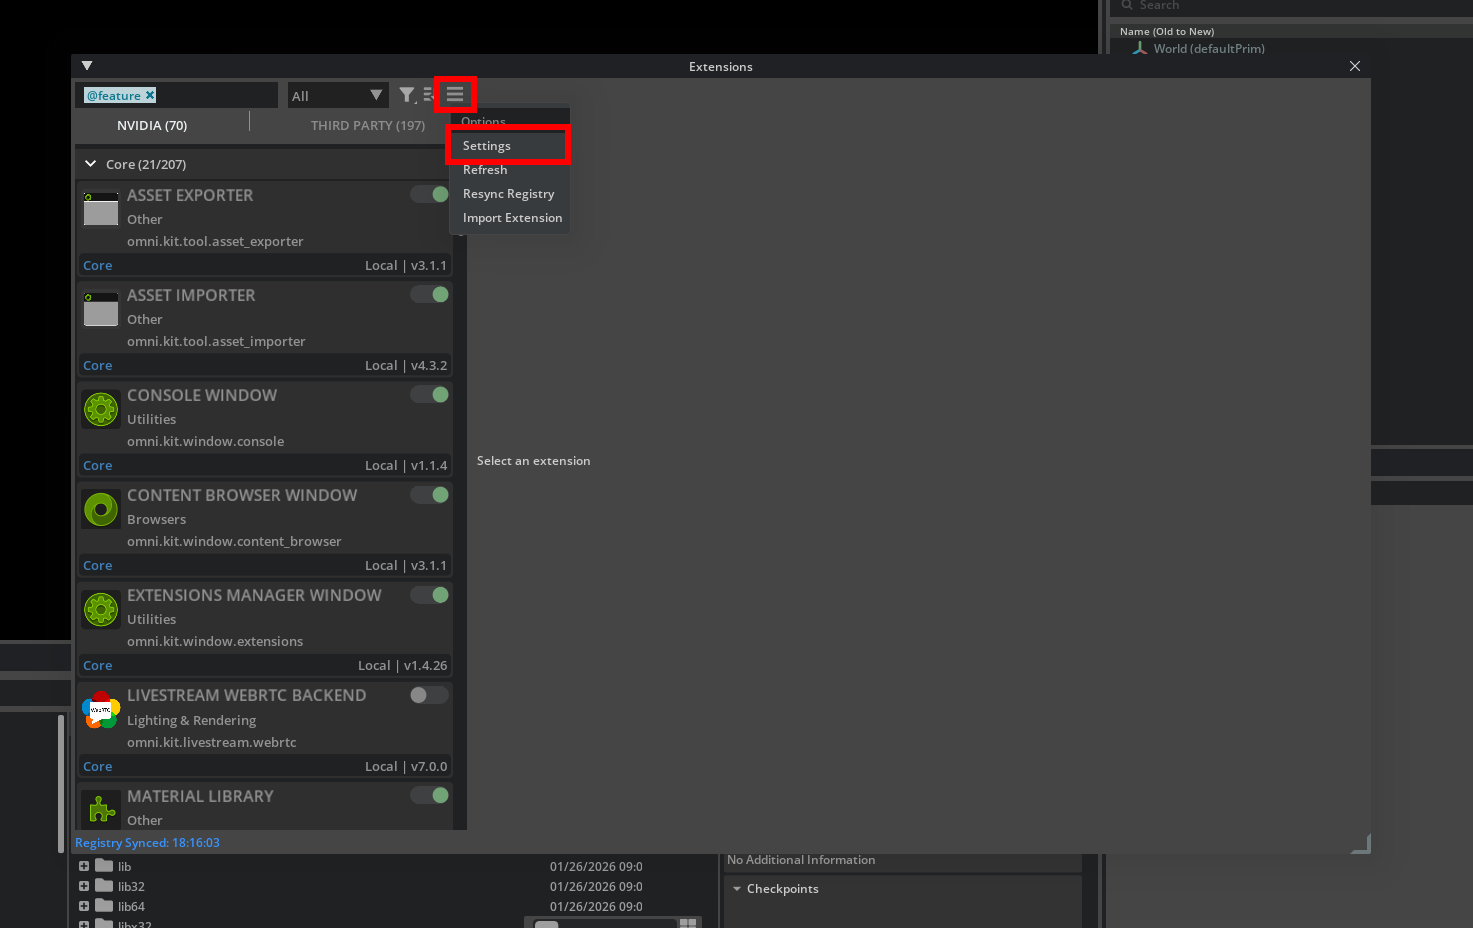Select Settings from the options menu

[487, 146]
